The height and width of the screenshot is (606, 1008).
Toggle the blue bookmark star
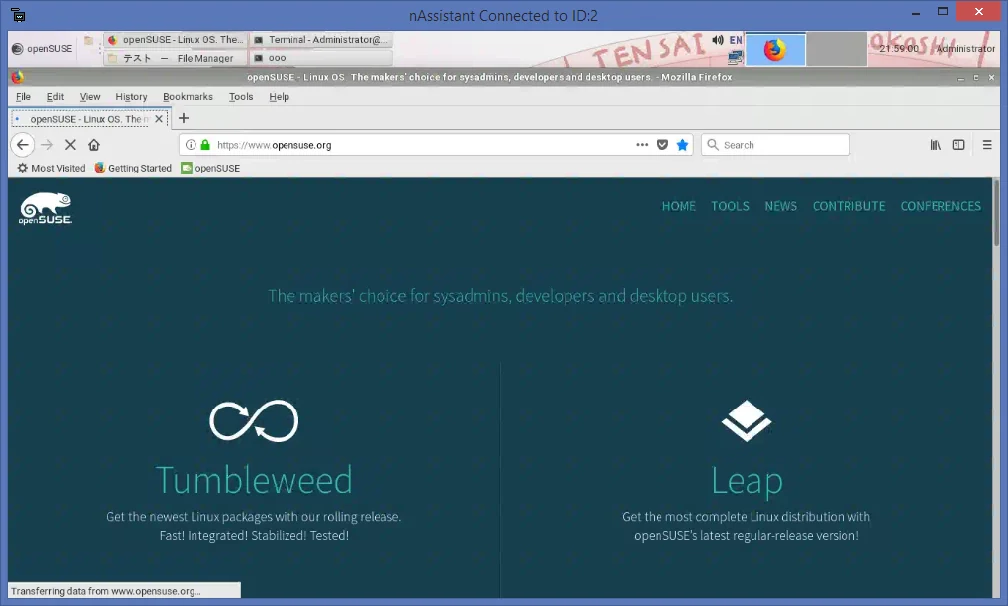click(x=683, y=145)
